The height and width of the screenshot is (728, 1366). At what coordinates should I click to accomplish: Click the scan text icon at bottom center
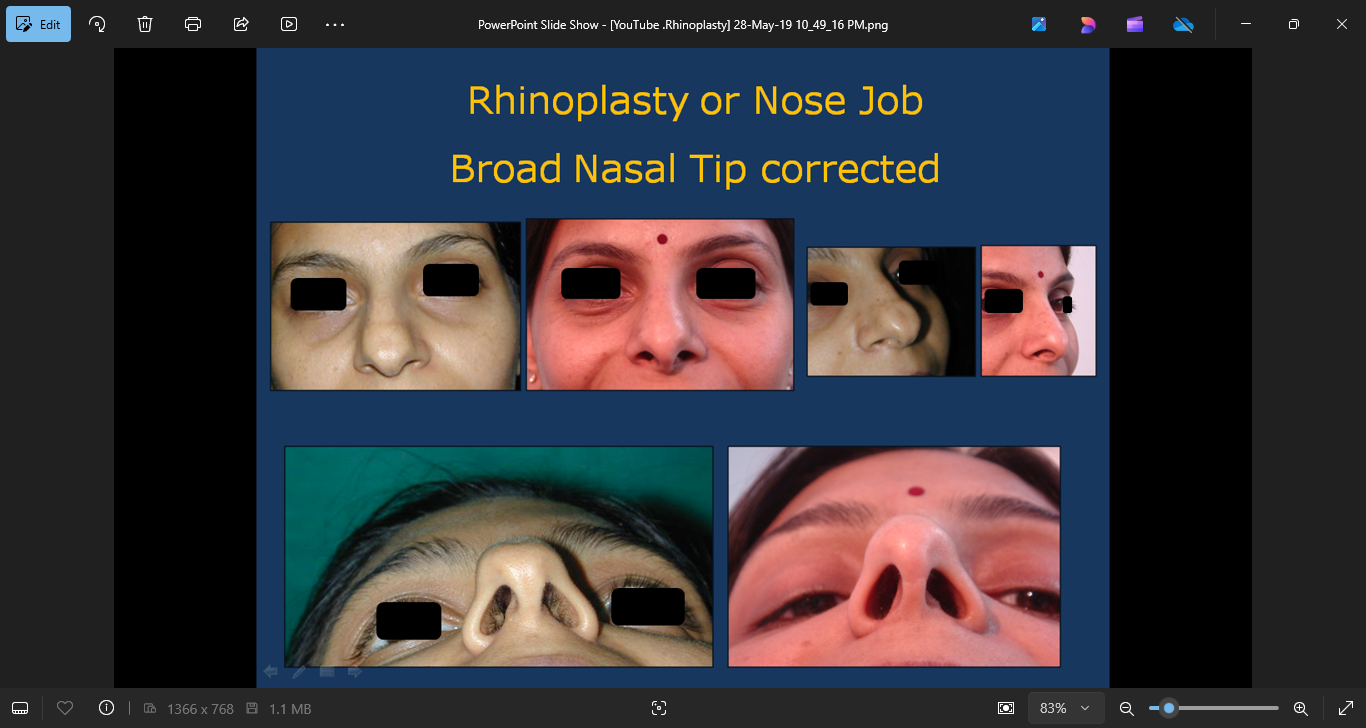pos(658,708)
